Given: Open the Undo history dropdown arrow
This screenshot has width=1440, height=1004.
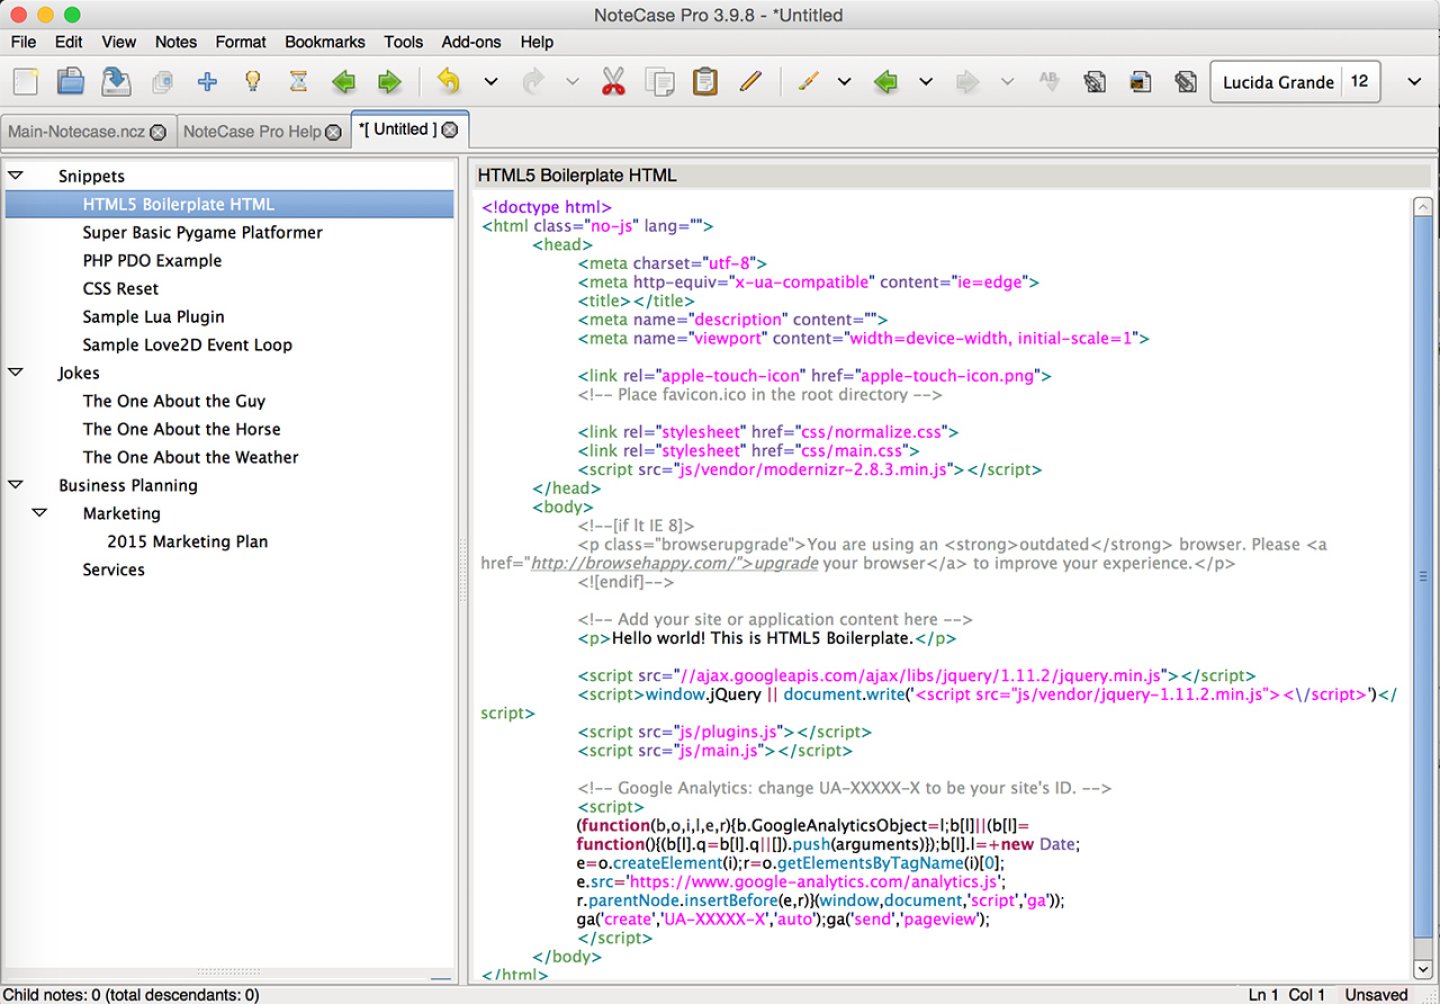Looking at the screenshot, I should pyautogui.click(x=491, y=82).
